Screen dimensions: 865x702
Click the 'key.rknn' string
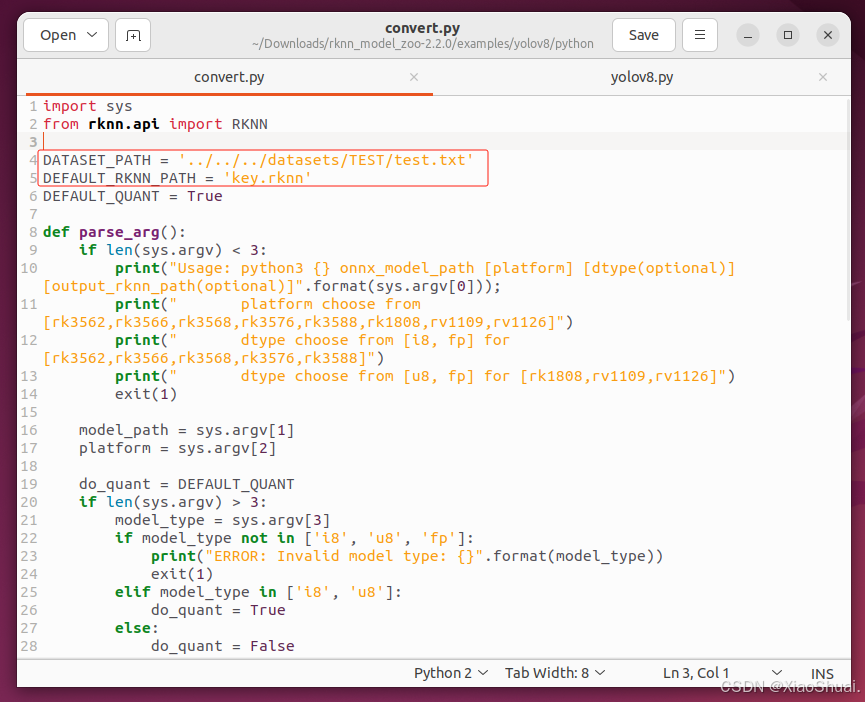268,178
